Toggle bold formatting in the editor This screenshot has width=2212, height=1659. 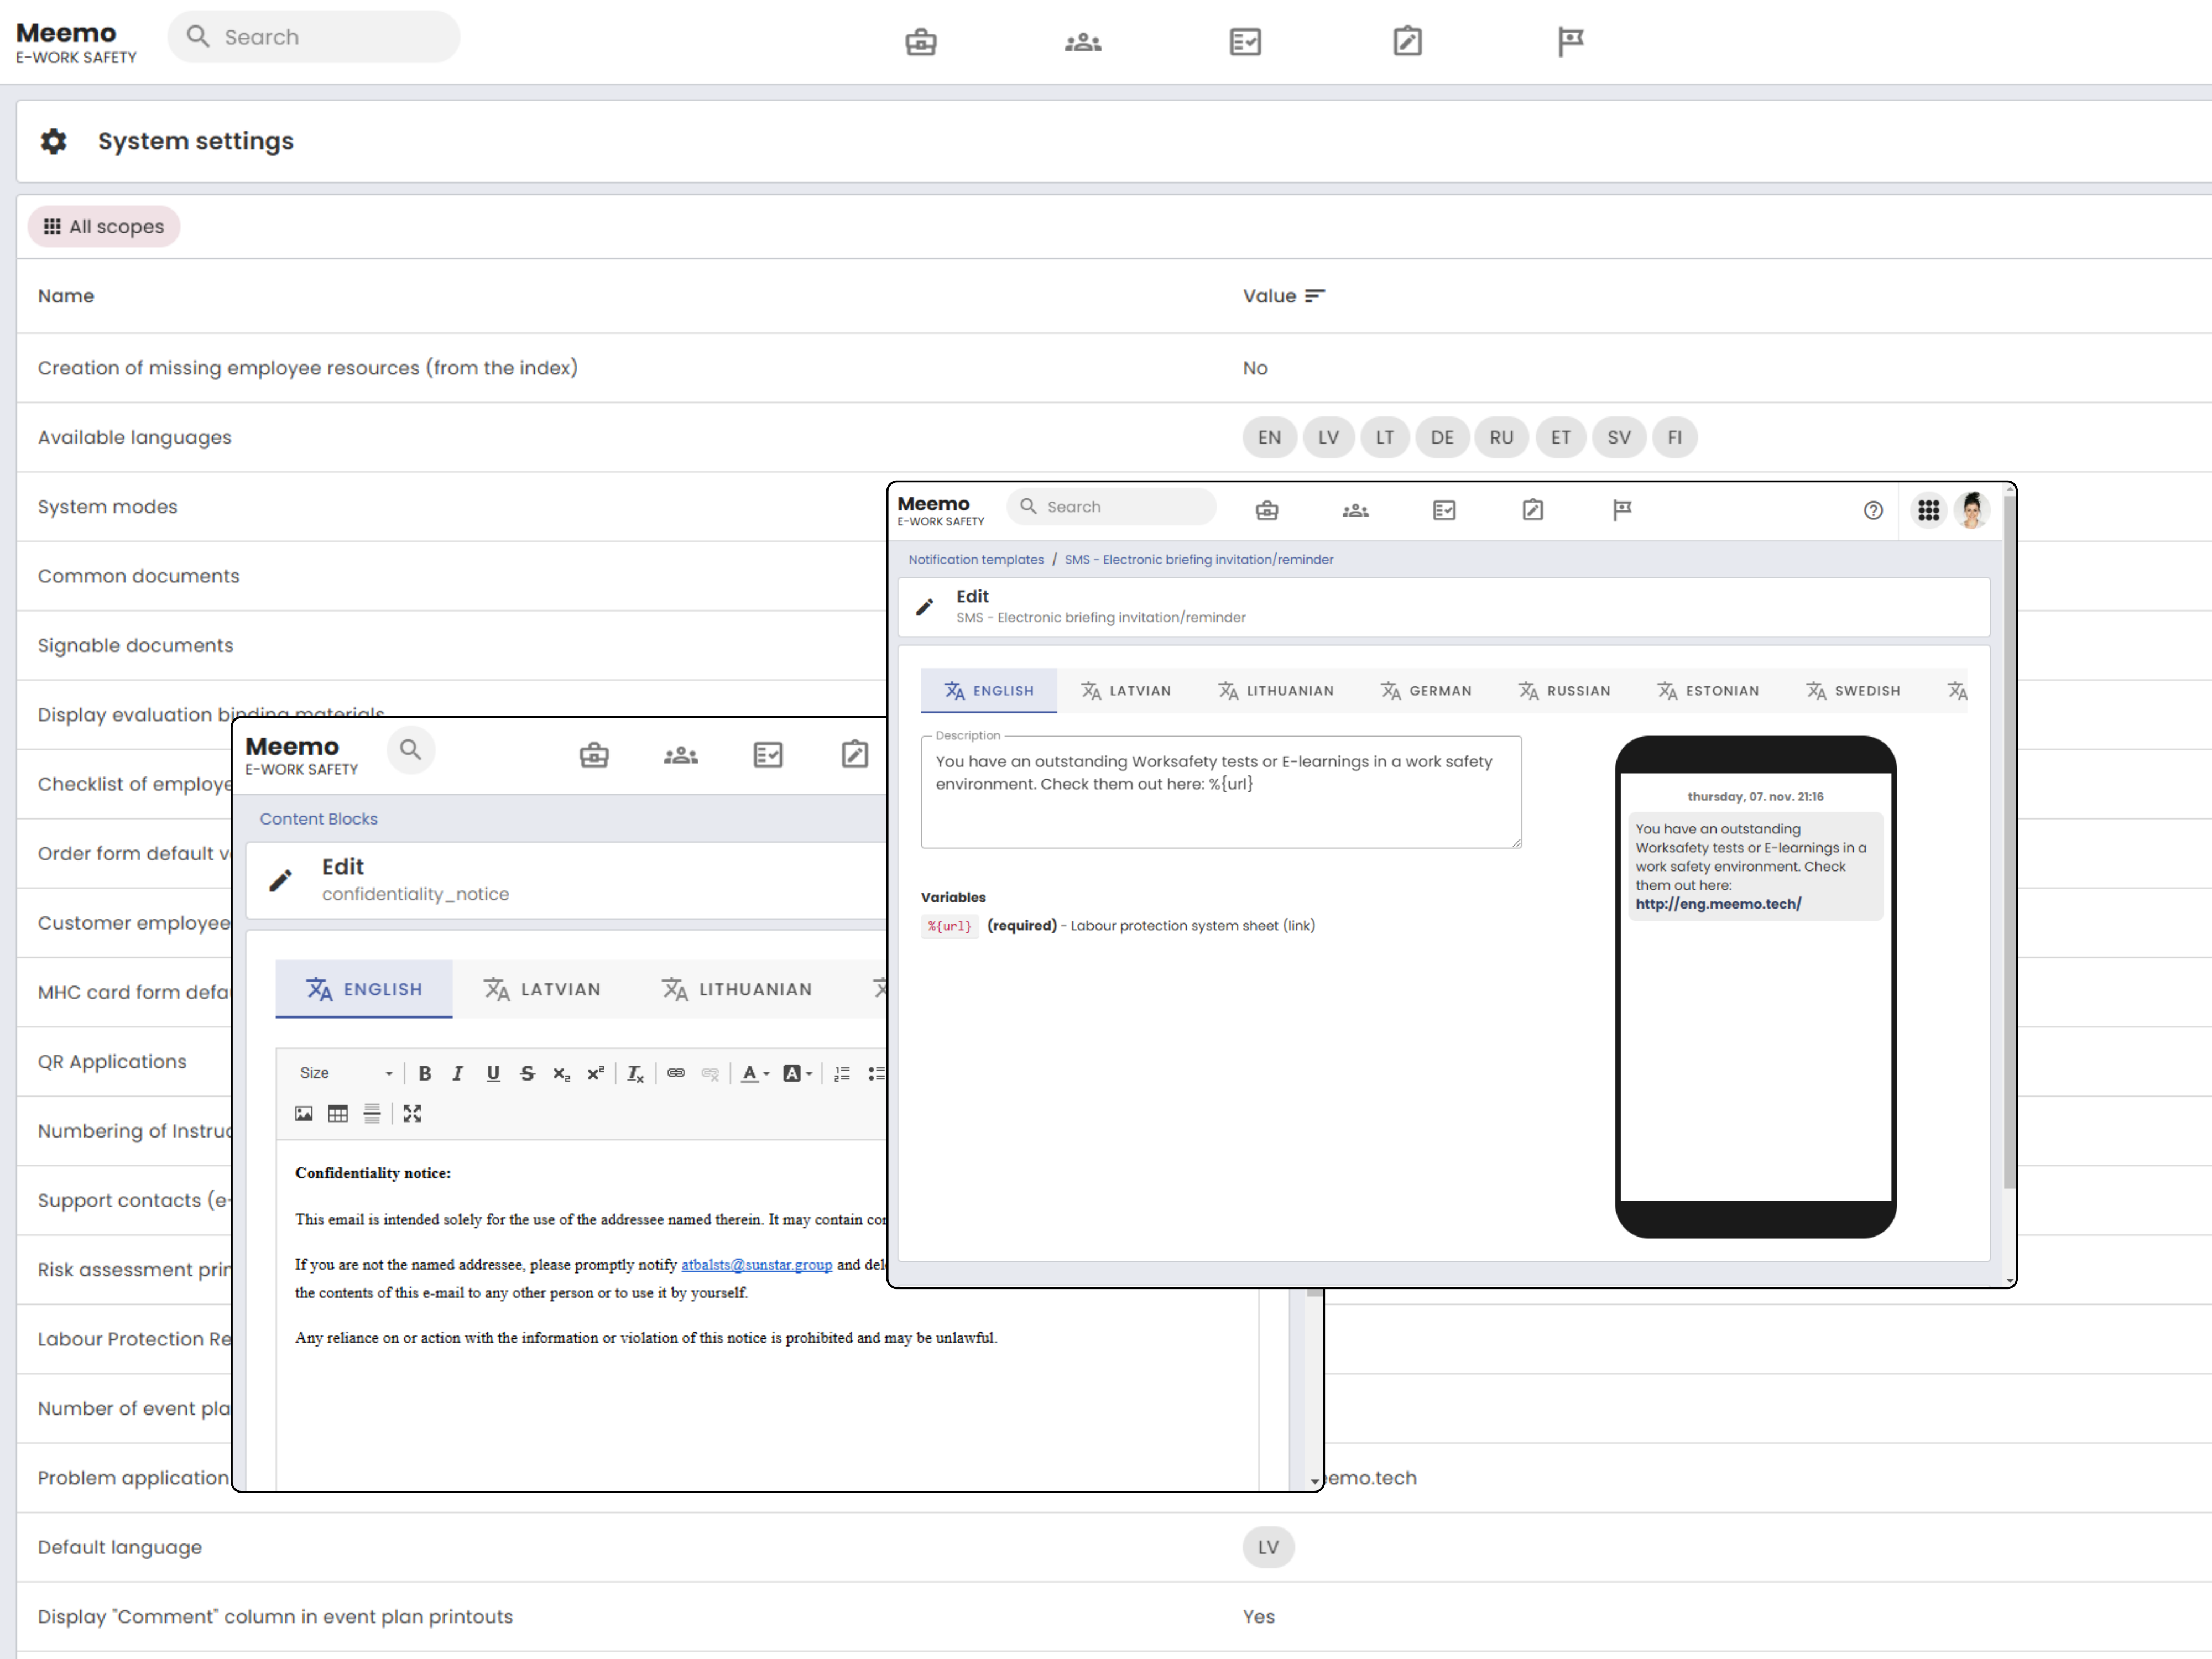pyautogui.click(x=425, y=1073)
